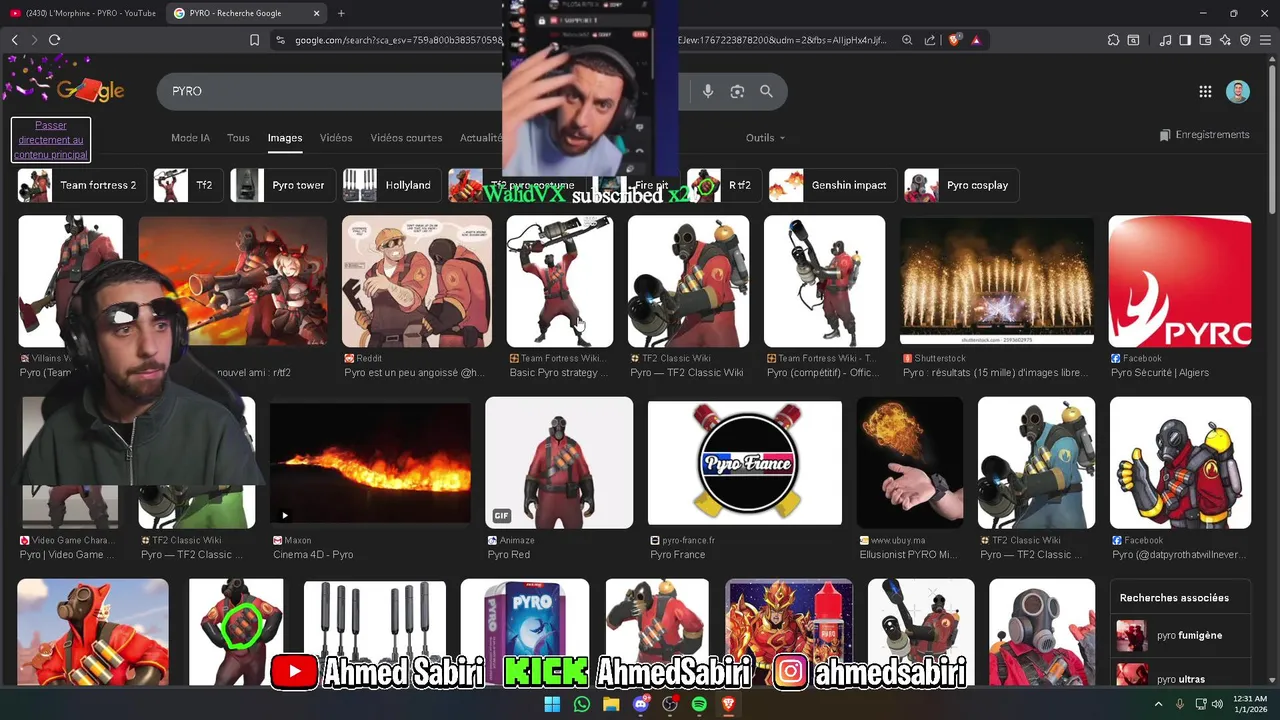Open the Brave Wallet icon
Image resolution: width=1280 pixels, height=720 pixels.
point(1205,40)
